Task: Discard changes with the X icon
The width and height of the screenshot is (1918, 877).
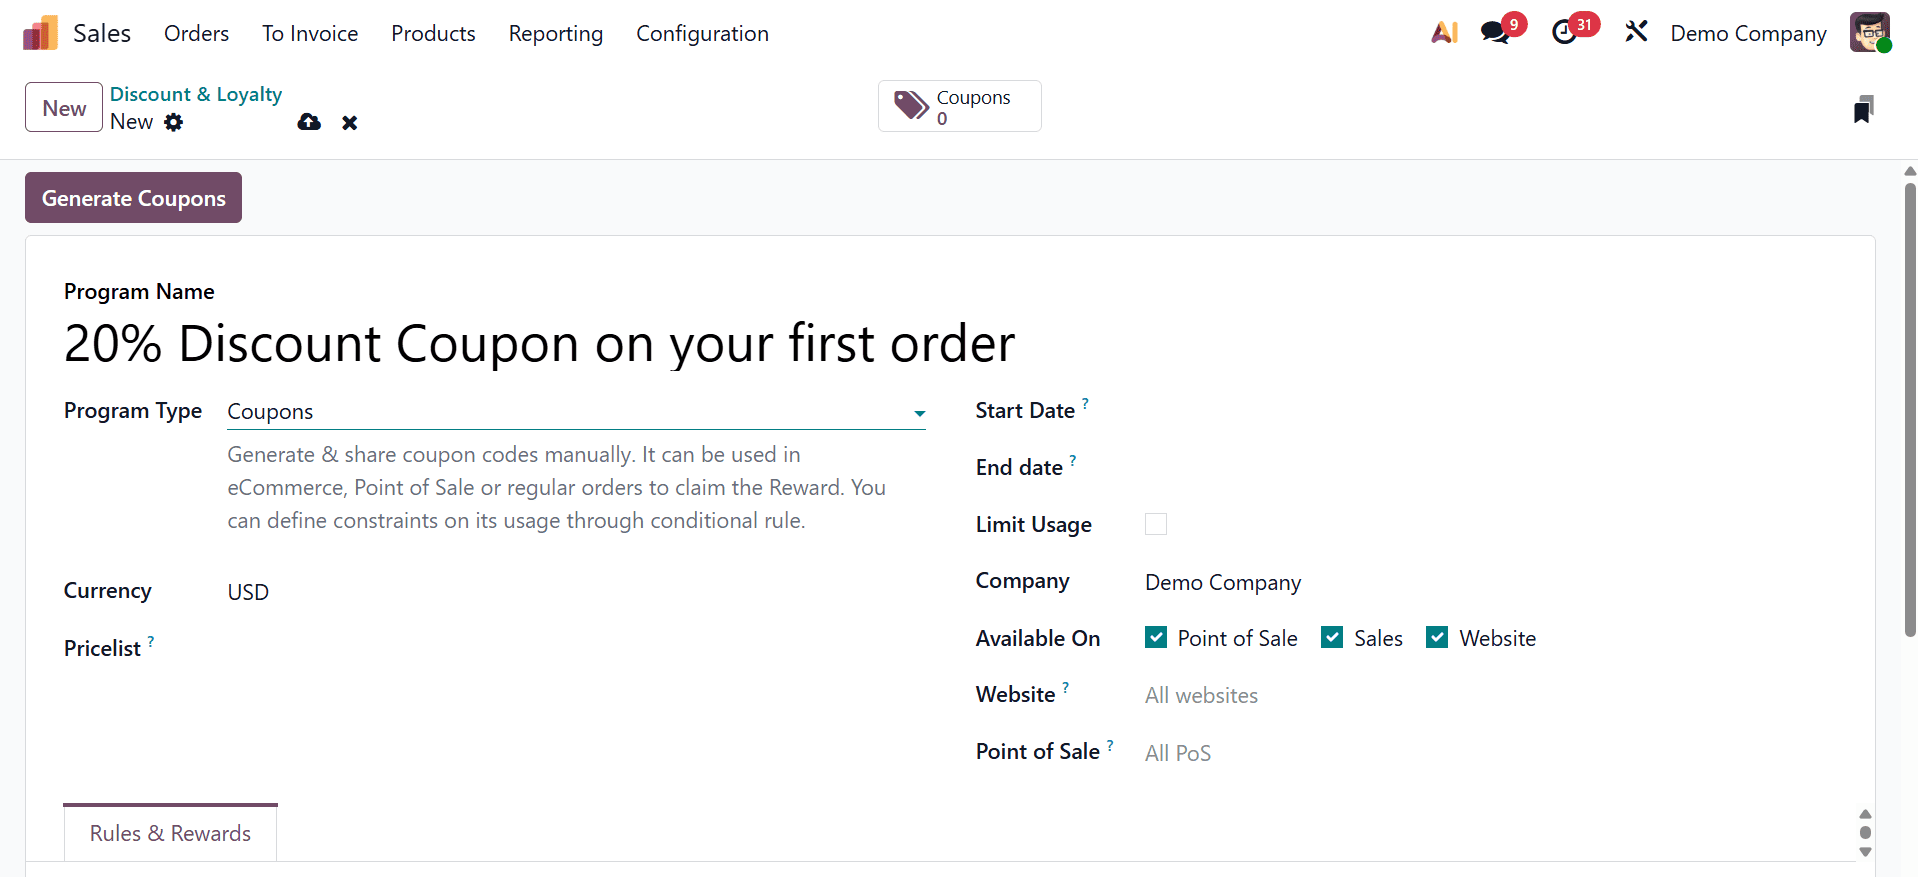Action: [349, 122]
